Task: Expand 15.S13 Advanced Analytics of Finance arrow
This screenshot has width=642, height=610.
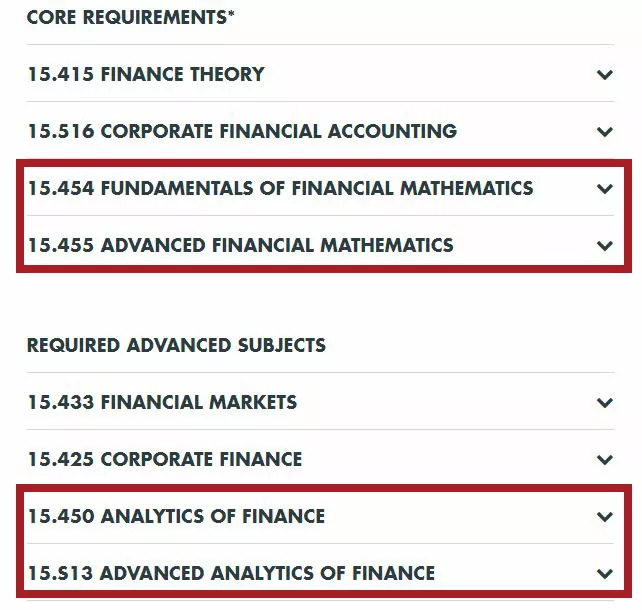Action: point(604,574)
